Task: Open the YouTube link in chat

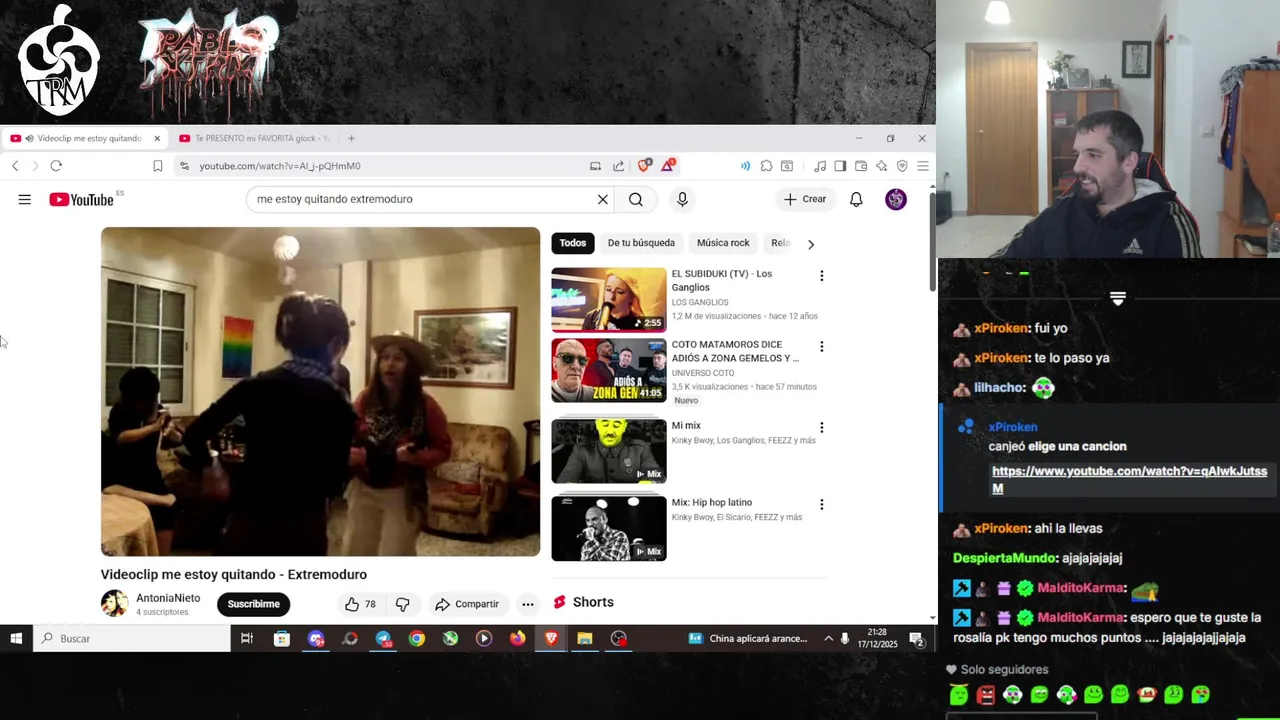Action: (1129, 479)
